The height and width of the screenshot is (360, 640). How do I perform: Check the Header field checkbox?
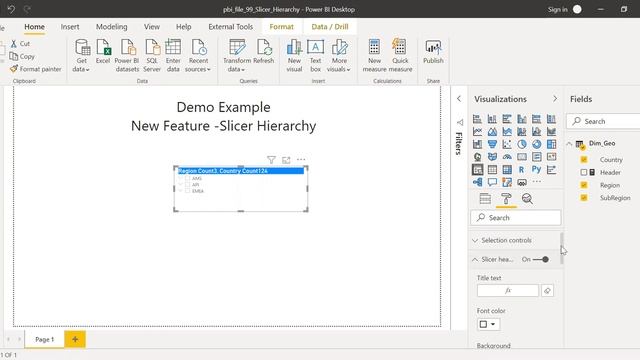click(584, 172)
